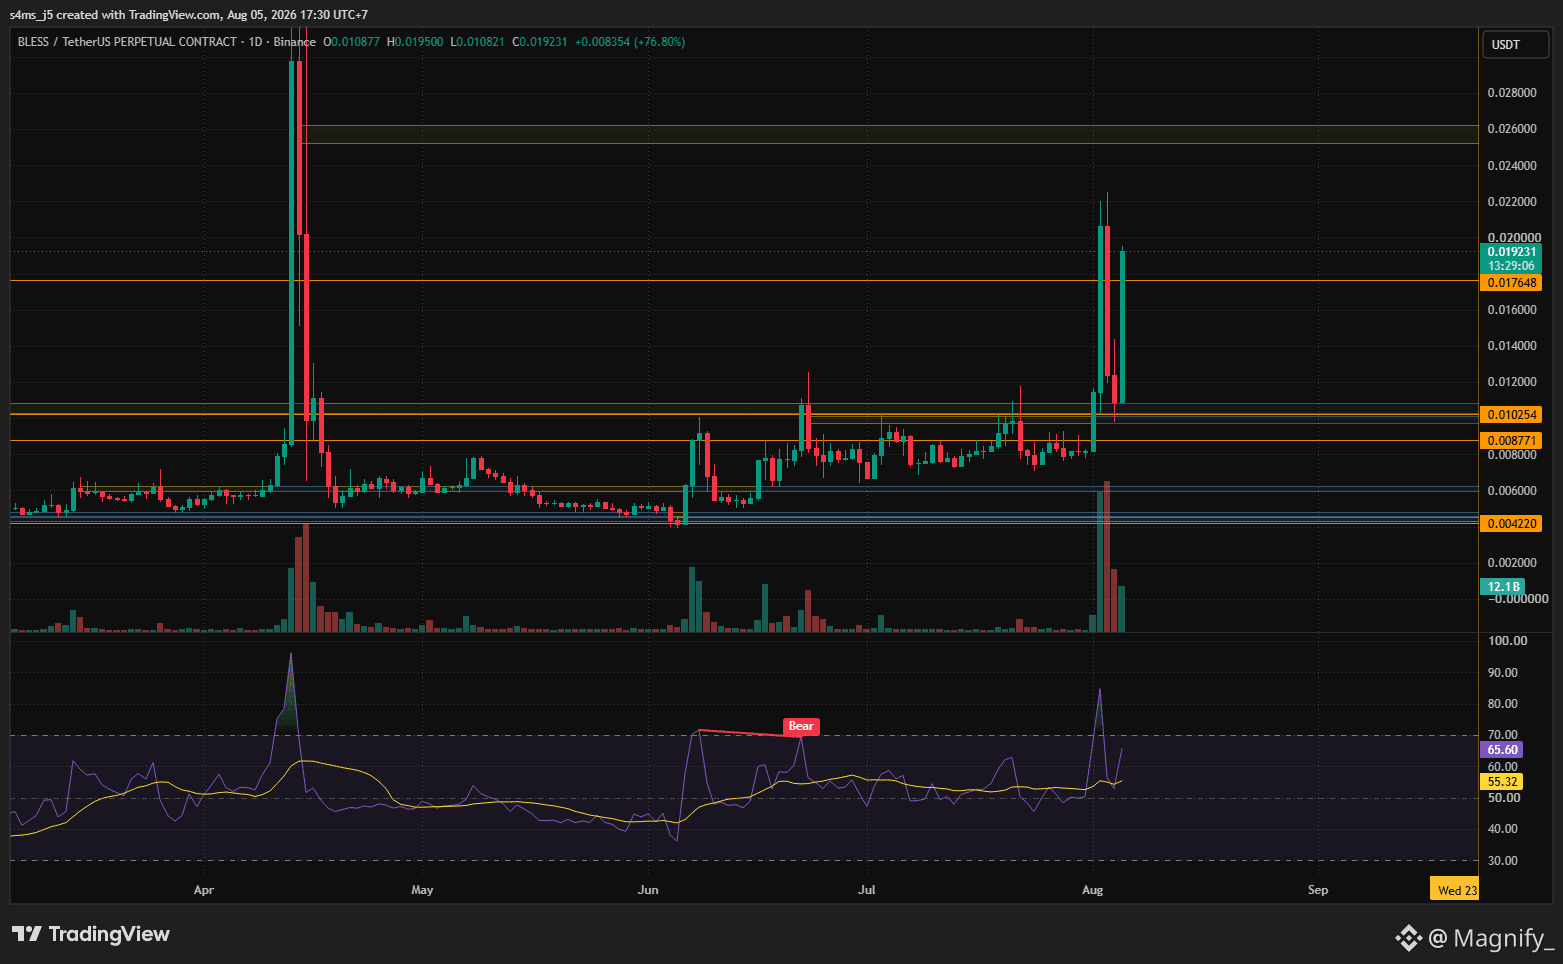Click the purple 65.60 RSI value tag

pyautogui.click(x=1502, y=749)
